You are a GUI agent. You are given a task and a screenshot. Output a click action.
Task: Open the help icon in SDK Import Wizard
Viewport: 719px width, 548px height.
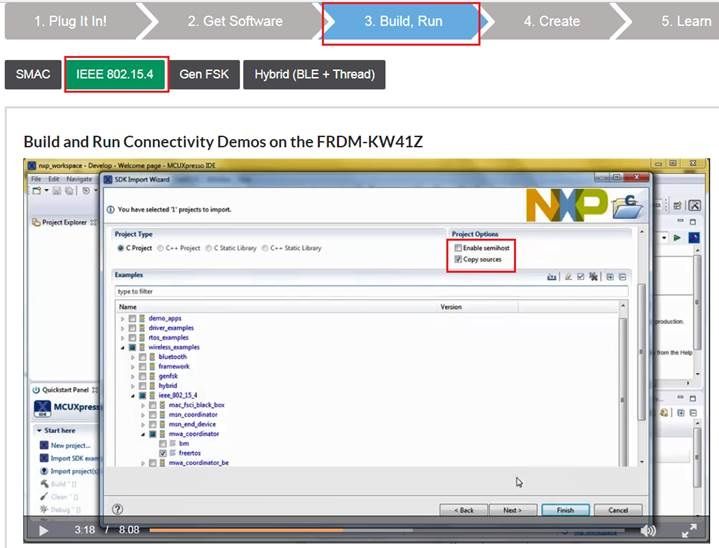[117, 509]
